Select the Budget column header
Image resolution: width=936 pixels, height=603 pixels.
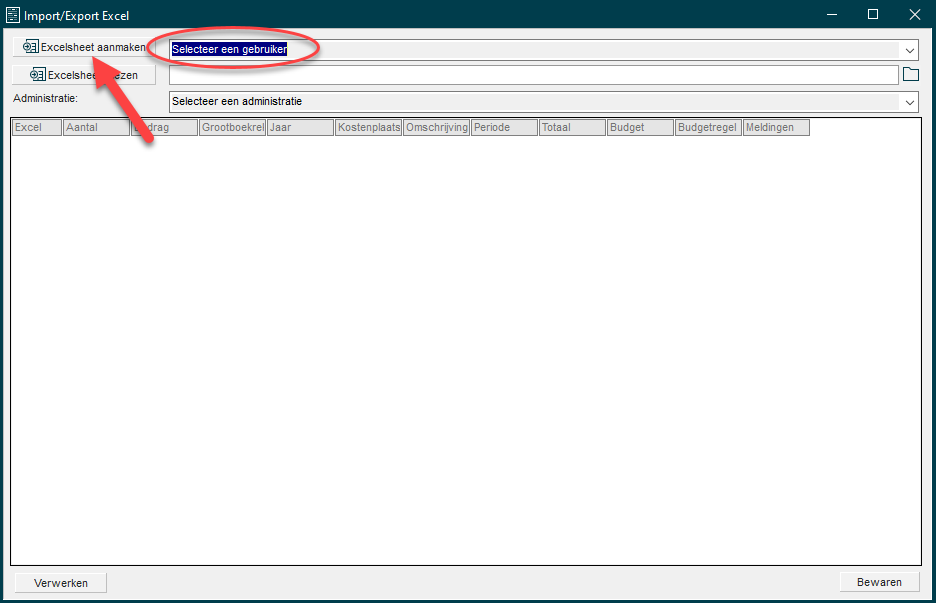click(640, 128)
